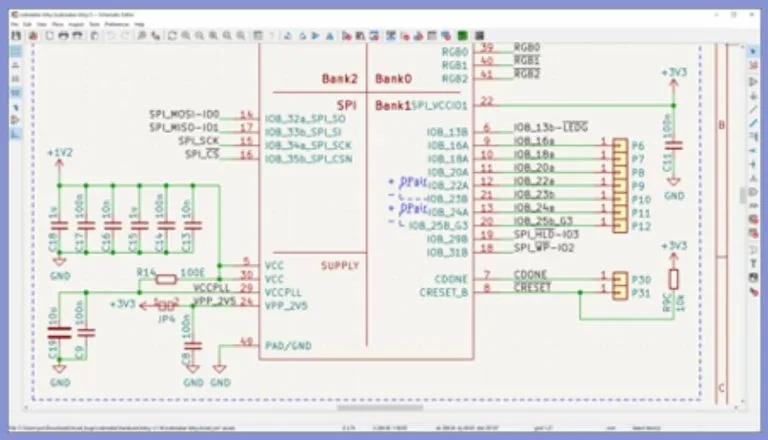Image resolution: width=768 pixels, height=440 pixels.
Task: Click the Refresh view icon
Action: click(172, 36)
